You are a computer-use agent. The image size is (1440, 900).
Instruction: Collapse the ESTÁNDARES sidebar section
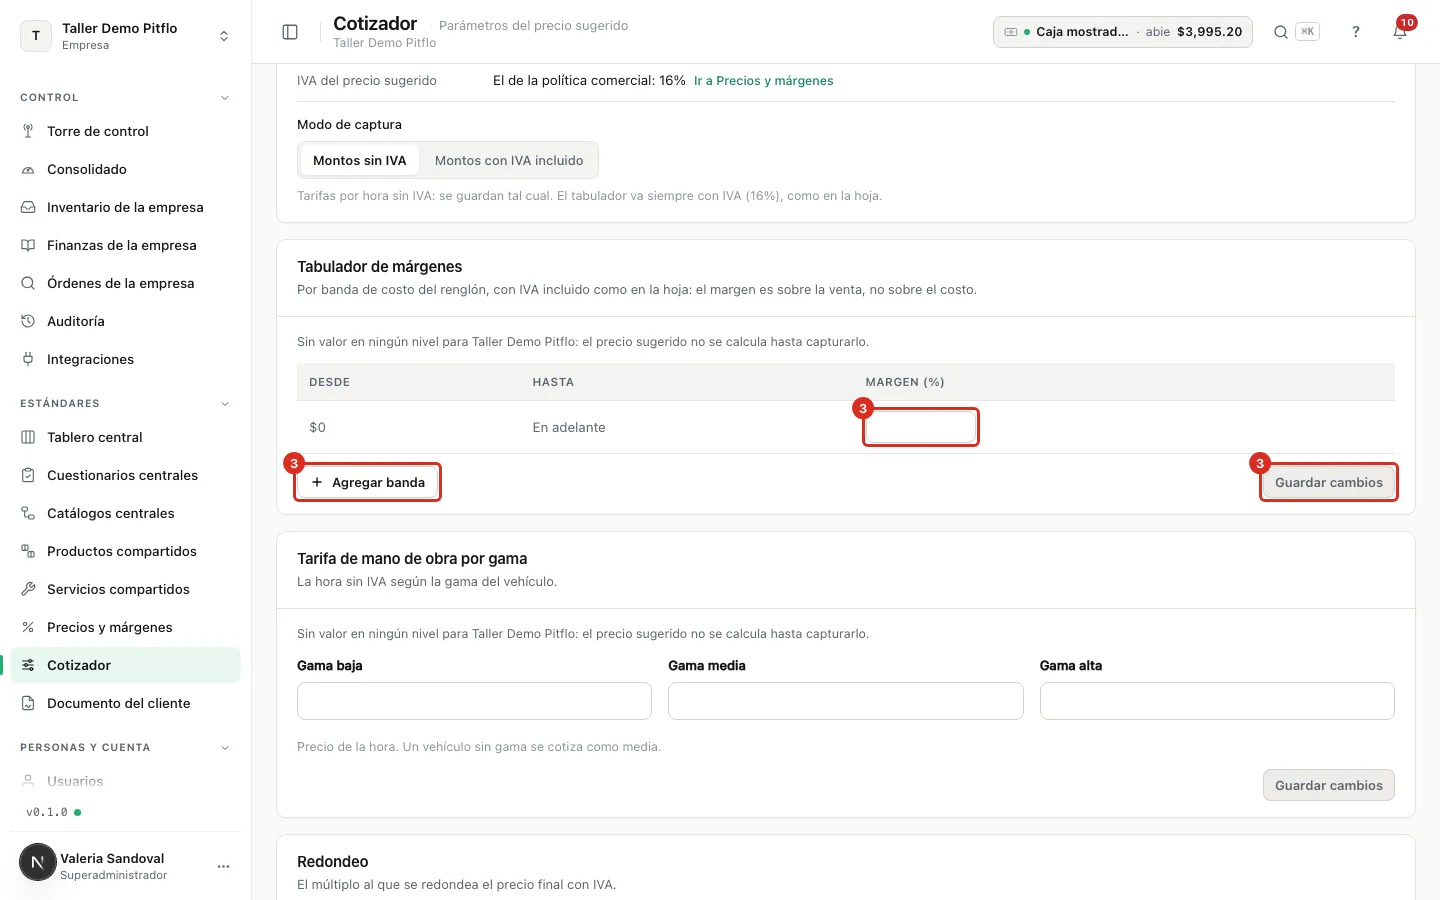point(225,404)
